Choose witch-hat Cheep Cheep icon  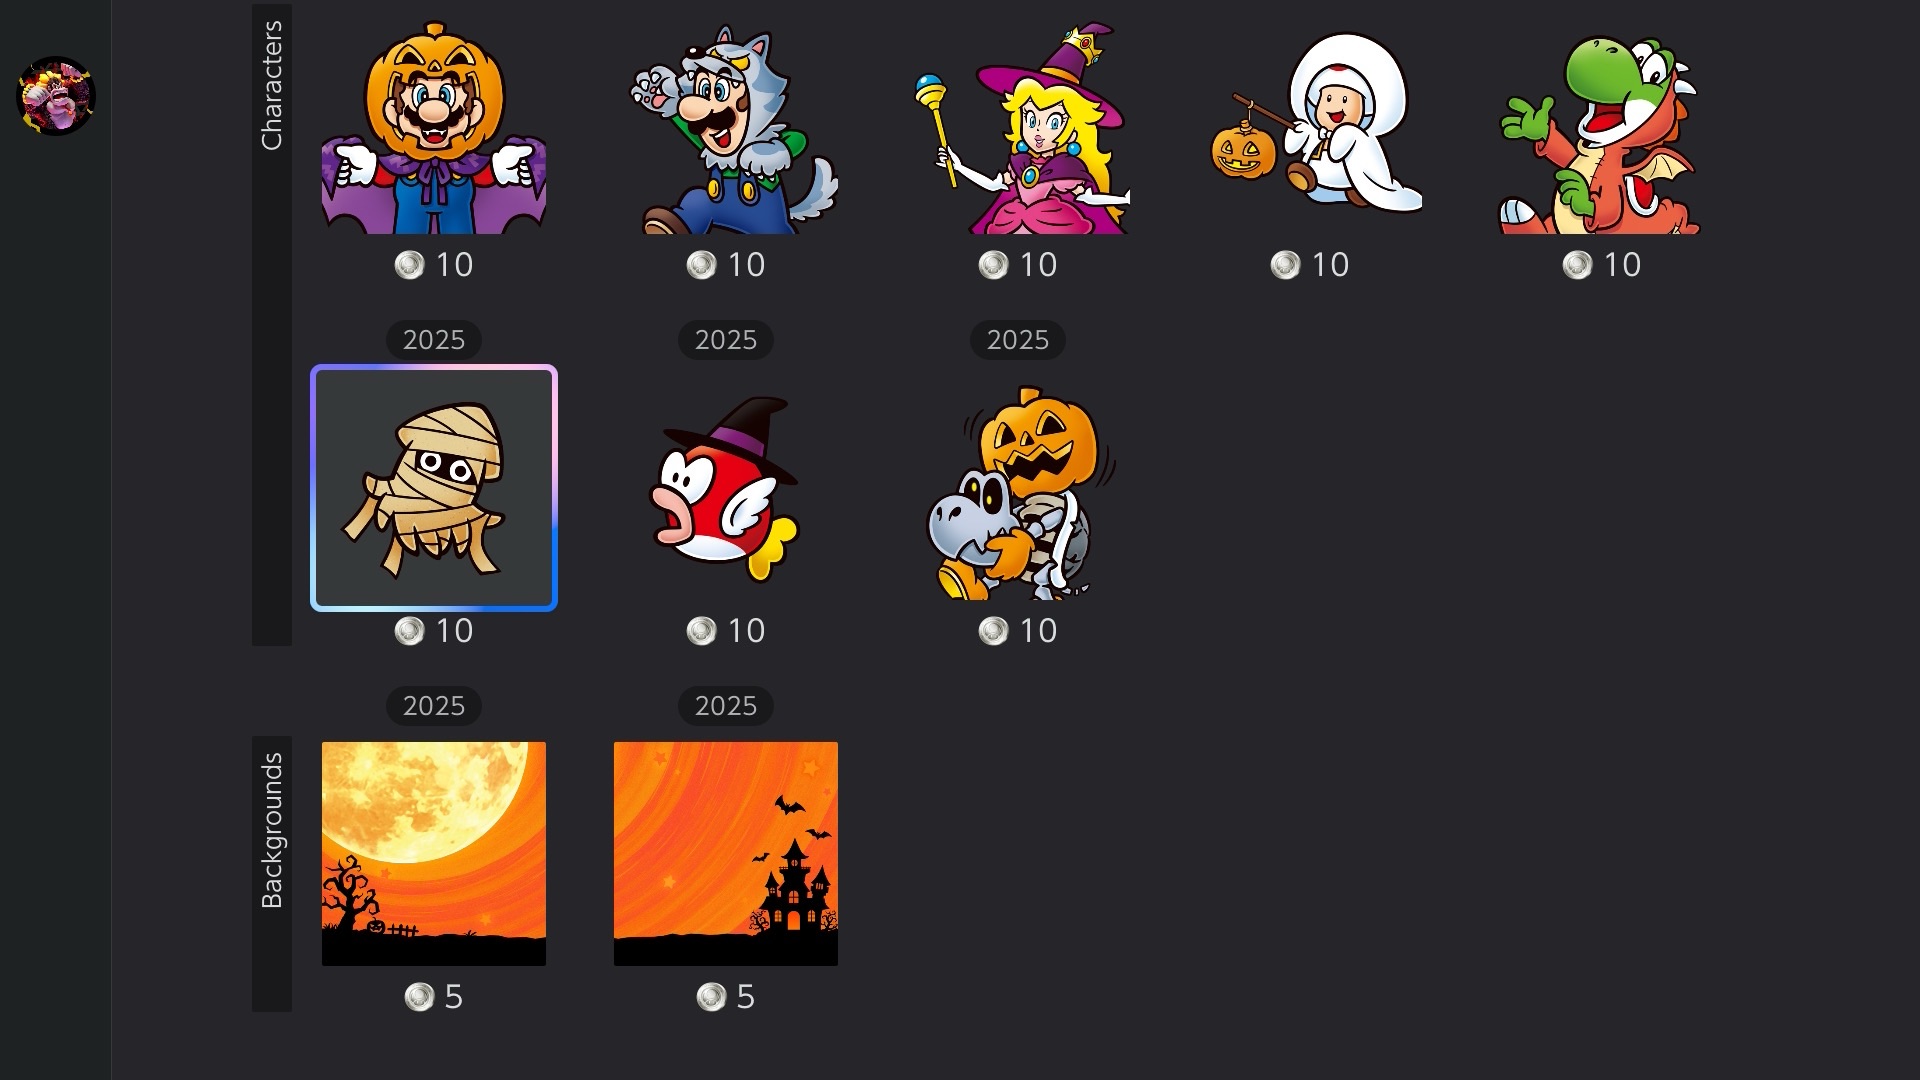pos(725,489)
